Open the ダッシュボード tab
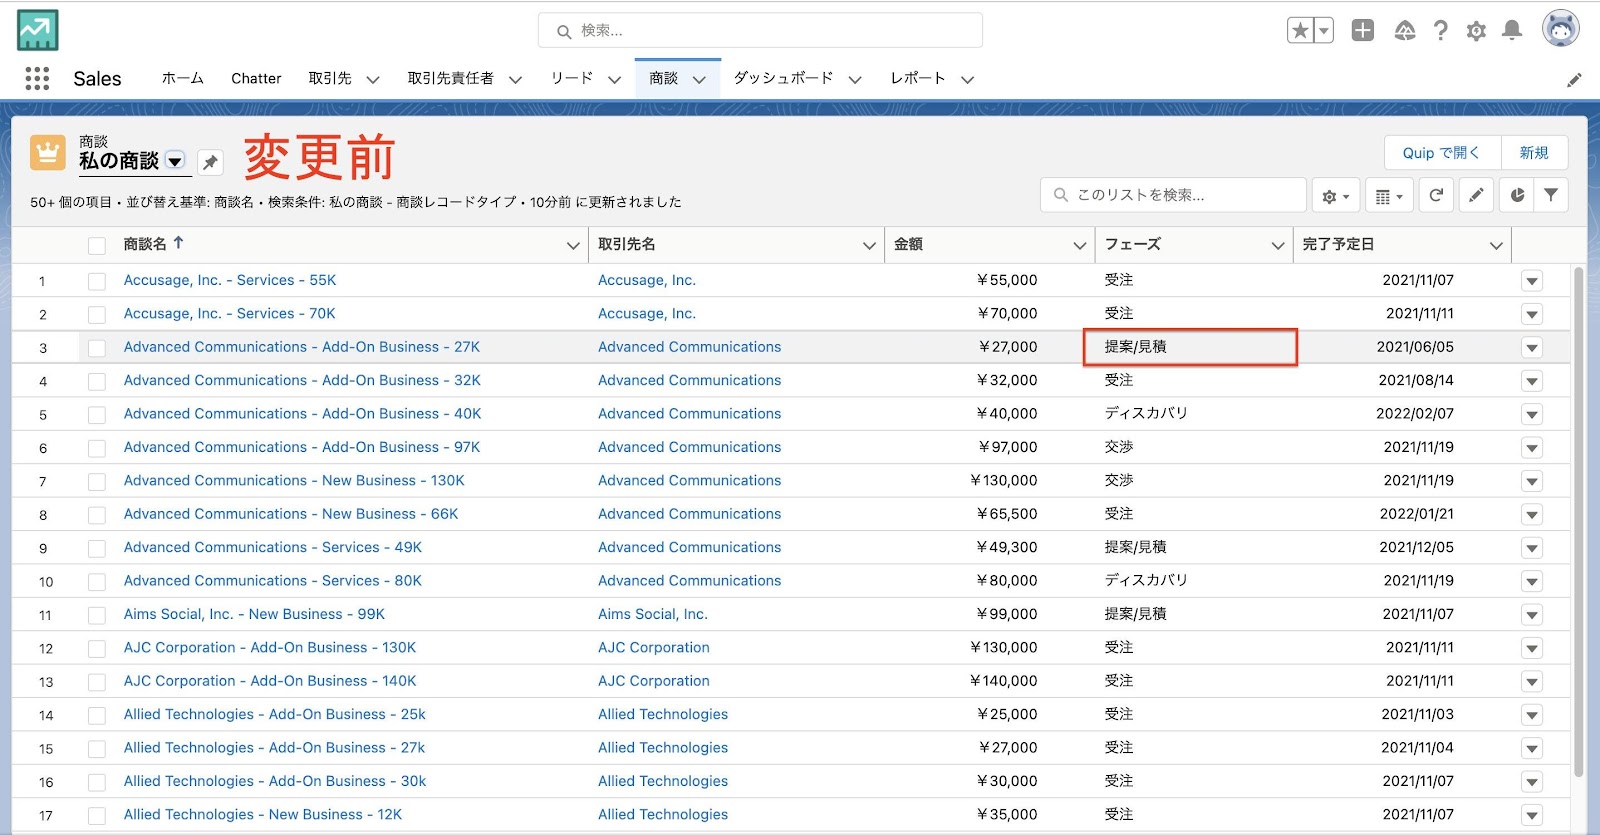The height and width of the screenshot is (835, 1600). [x=783, y=78]
